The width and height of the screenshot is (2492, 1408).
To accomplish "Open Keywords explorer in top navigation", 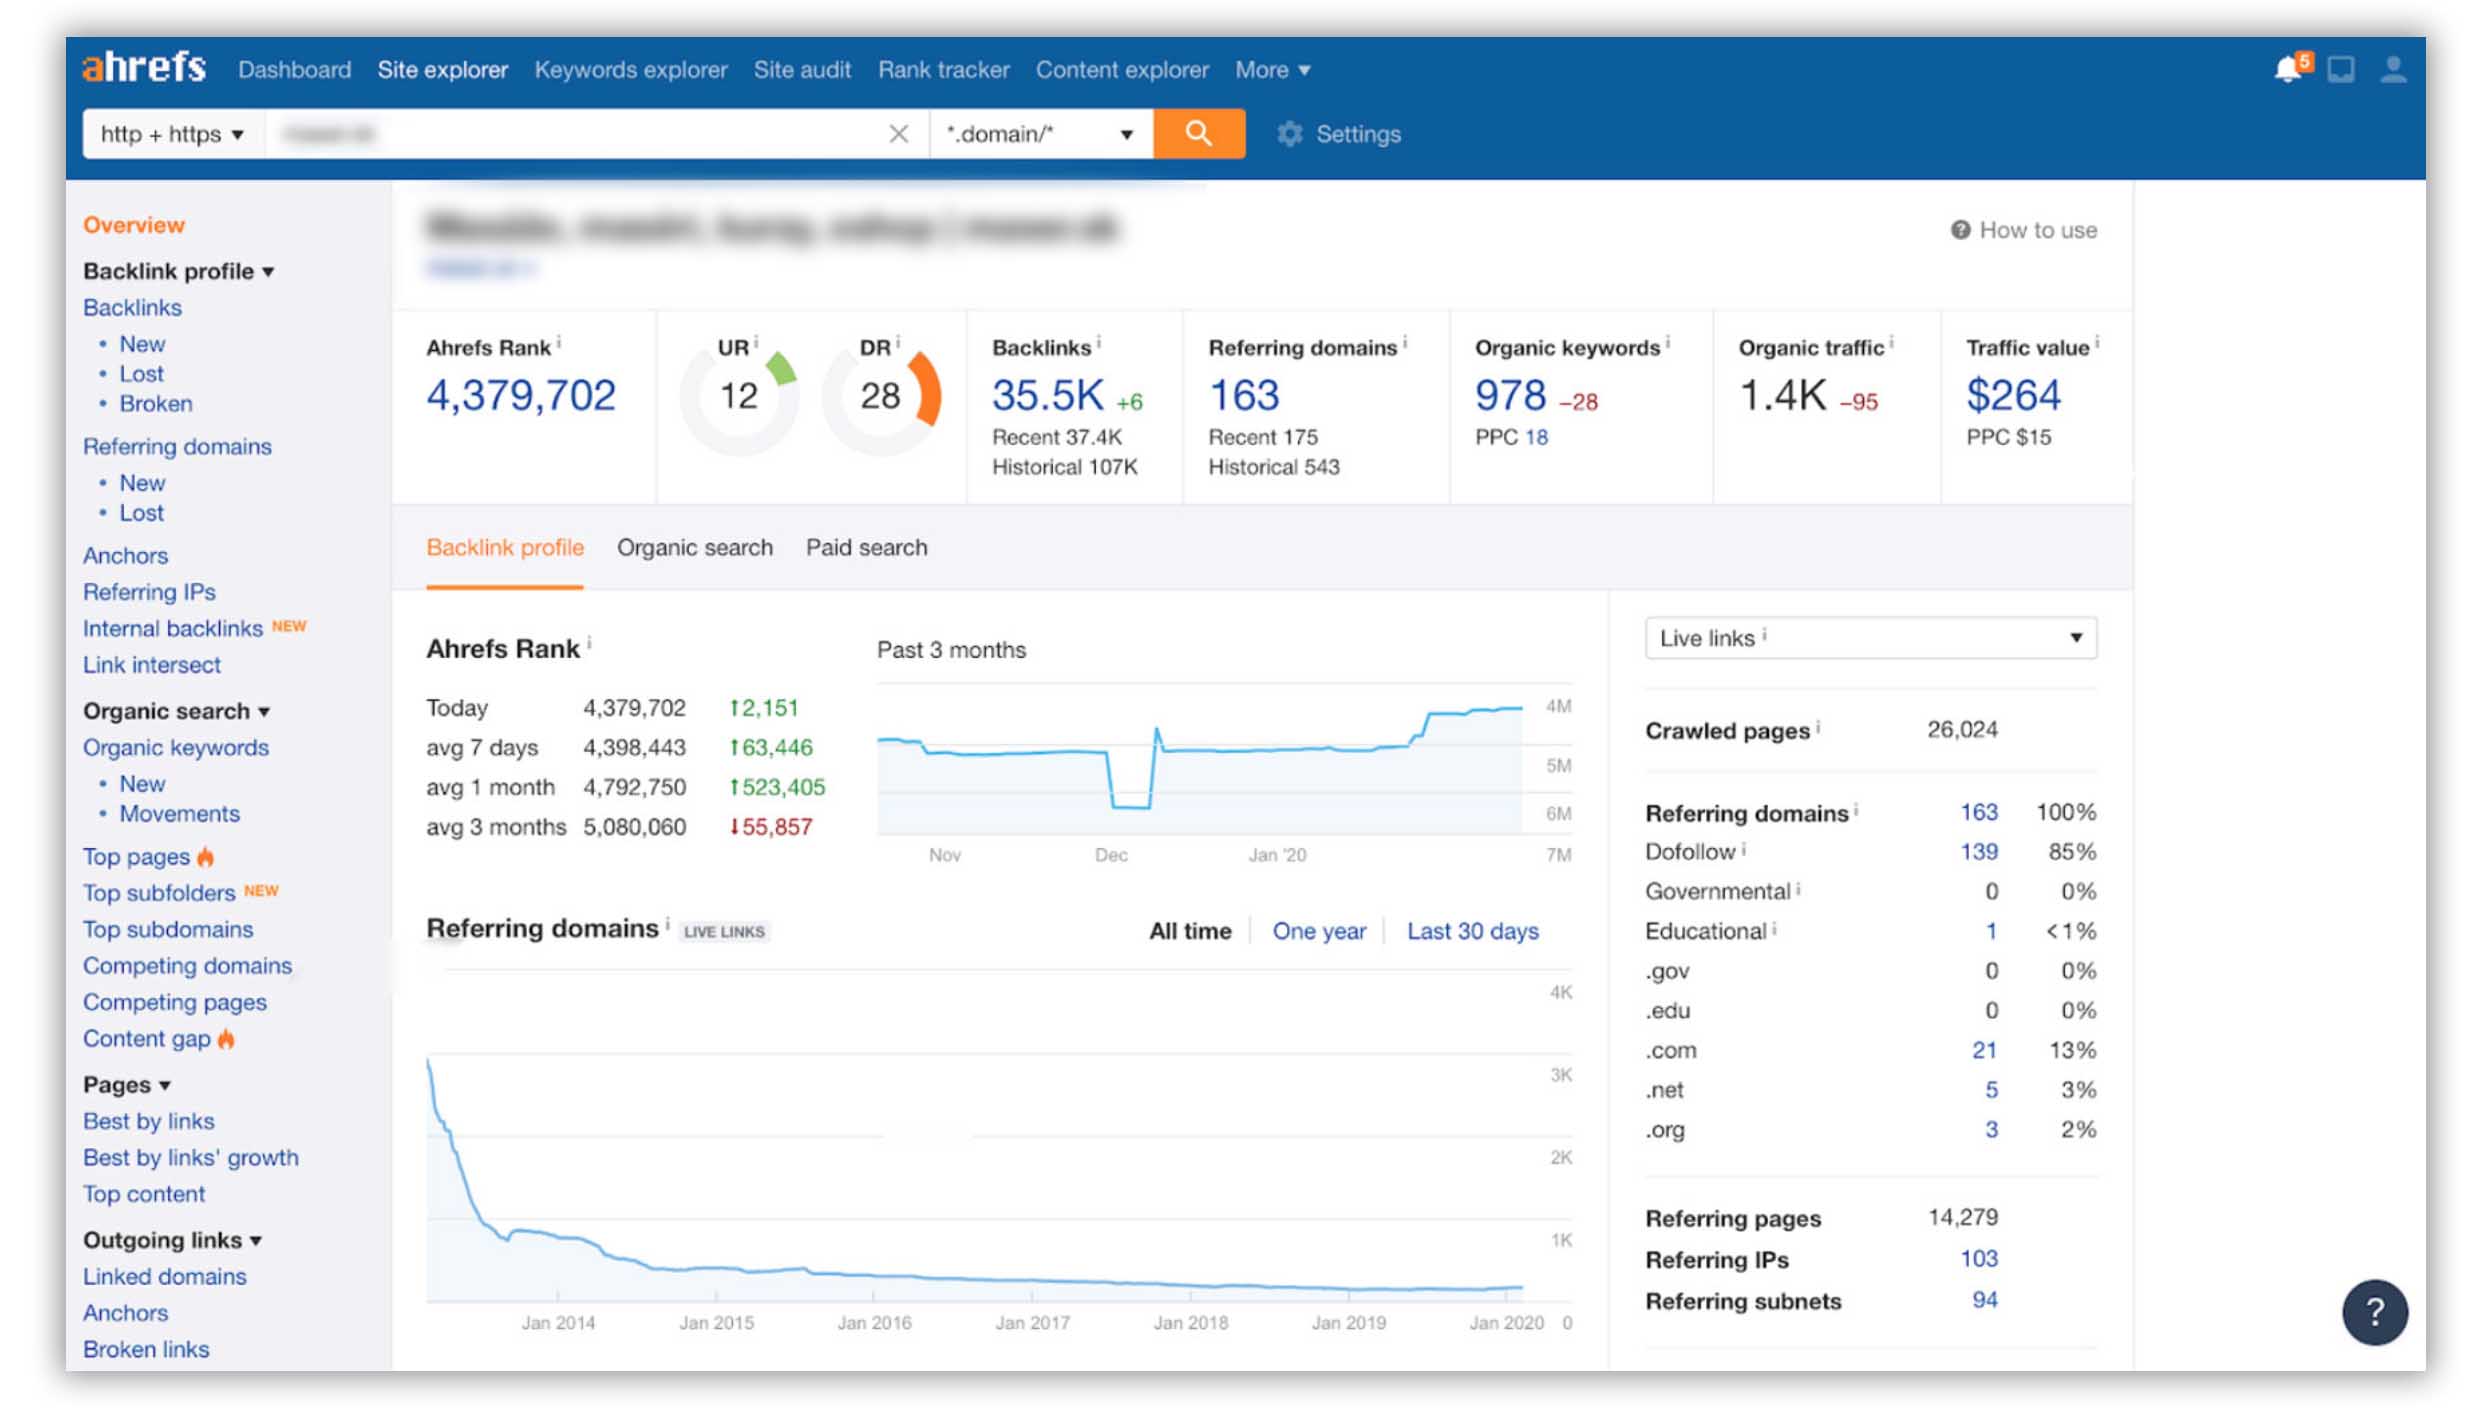I will click(631, 70).
